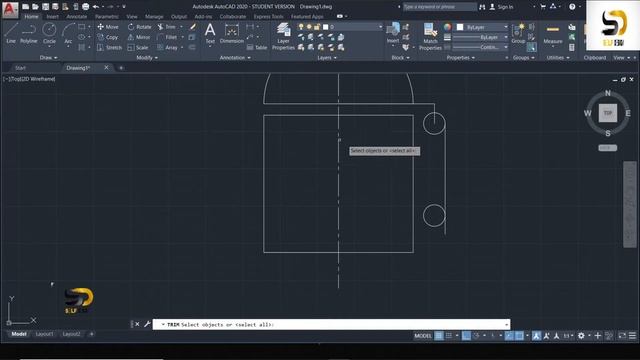This screenshot has width=640, height=360.
Task: Toggle ortho mode in status bar
Action: 466,336
